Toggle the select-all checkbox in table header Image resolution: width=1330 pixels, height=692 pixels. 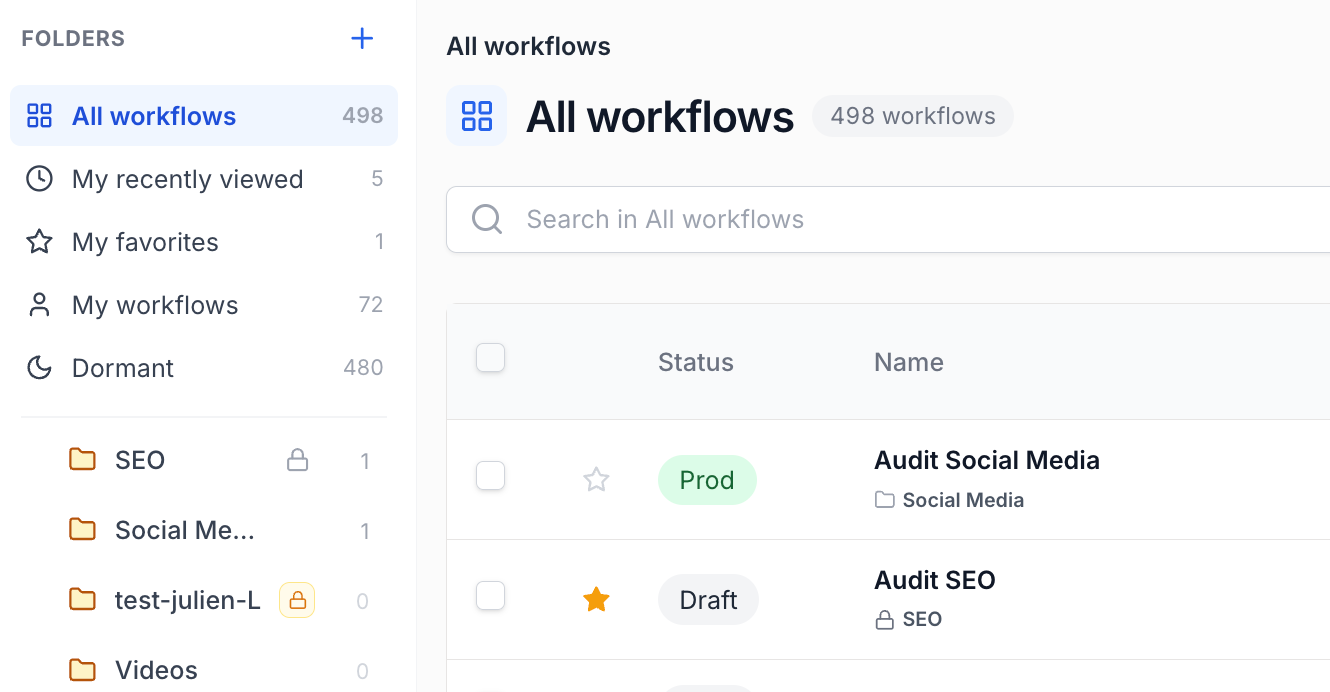490,358
